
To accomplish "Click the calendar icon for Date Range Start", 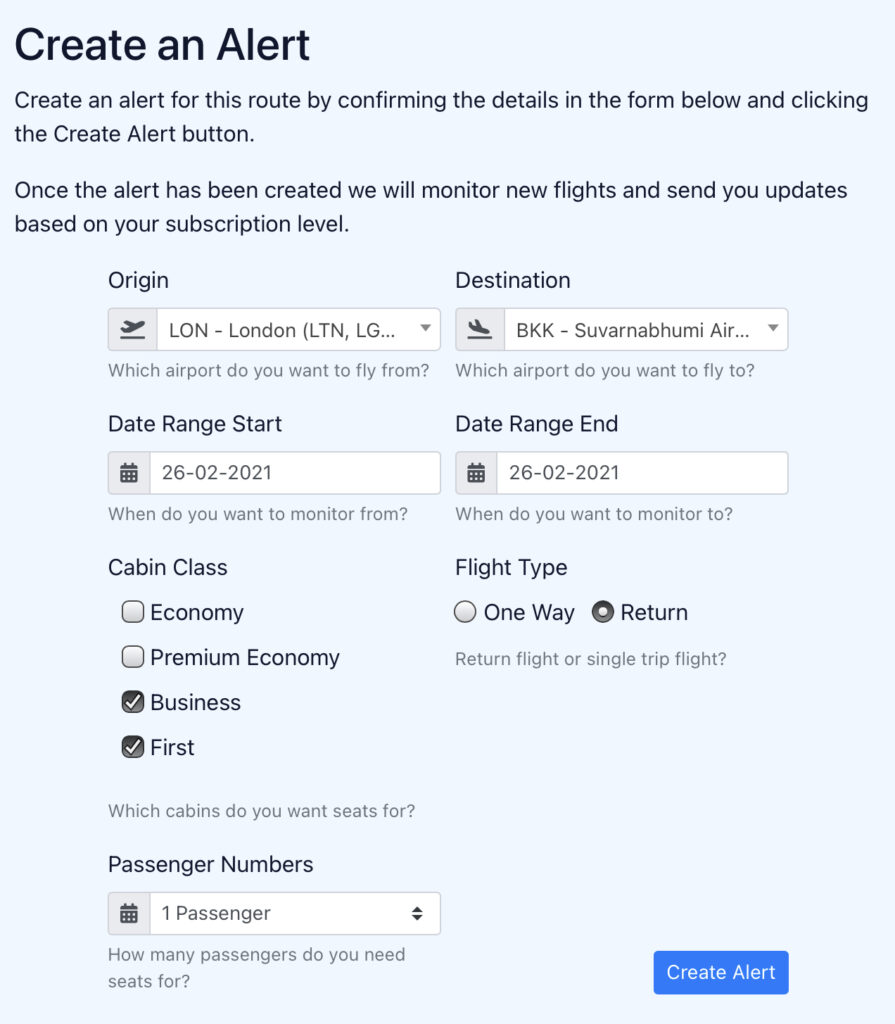I will 129,473.
